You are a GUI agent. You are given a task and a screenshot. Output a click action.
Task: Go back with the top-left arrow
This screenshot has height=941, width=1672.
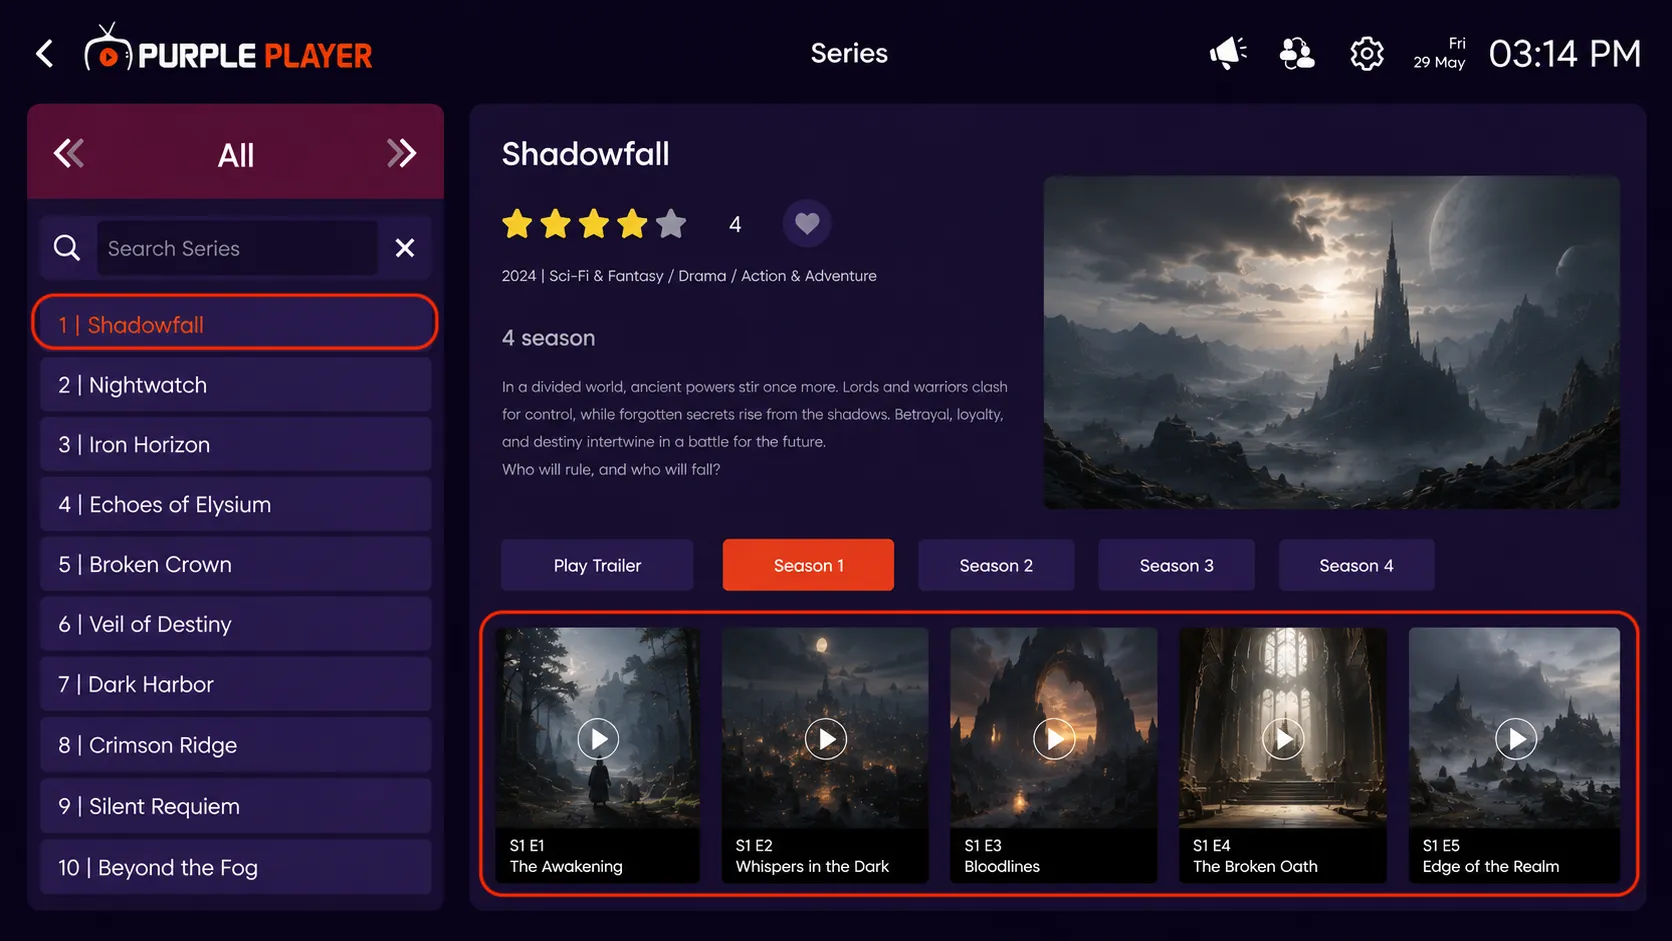coord(44,54)
